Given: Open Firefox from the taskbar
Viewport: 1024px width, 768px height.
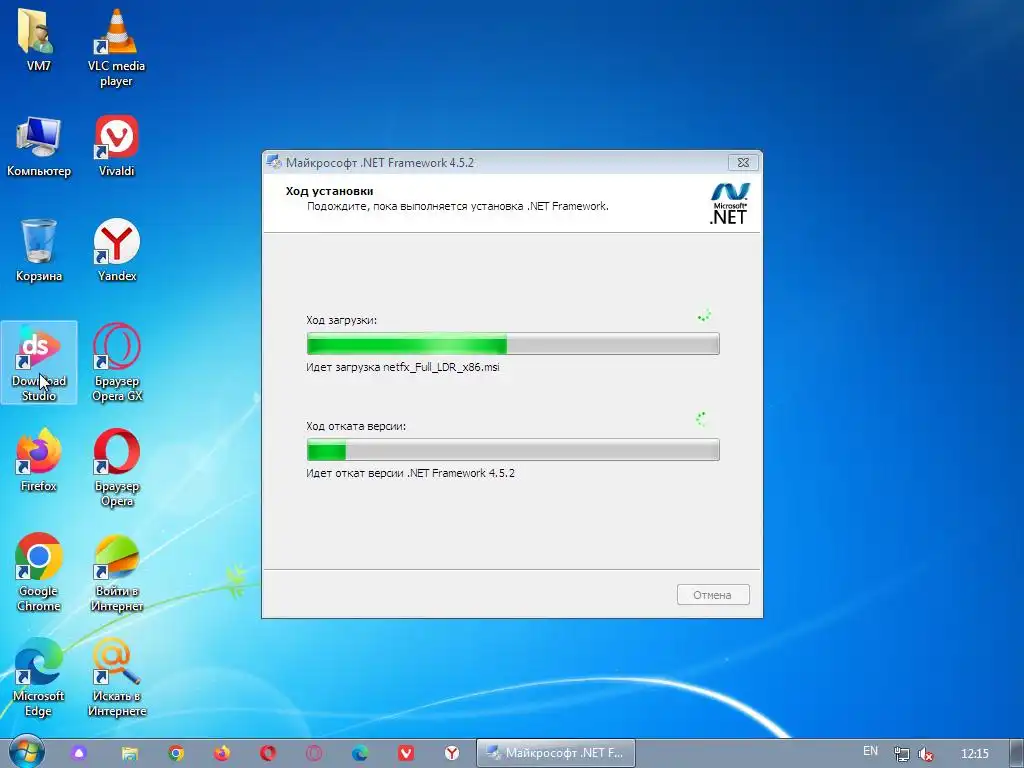Looking at the screenshot, I should (222, 753).
